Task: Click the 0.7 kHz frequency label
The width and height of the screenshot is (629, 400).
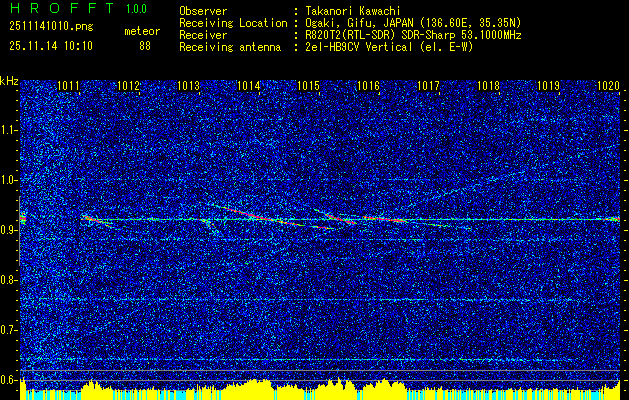Action: pyautogui.click(x=9, y=330)
